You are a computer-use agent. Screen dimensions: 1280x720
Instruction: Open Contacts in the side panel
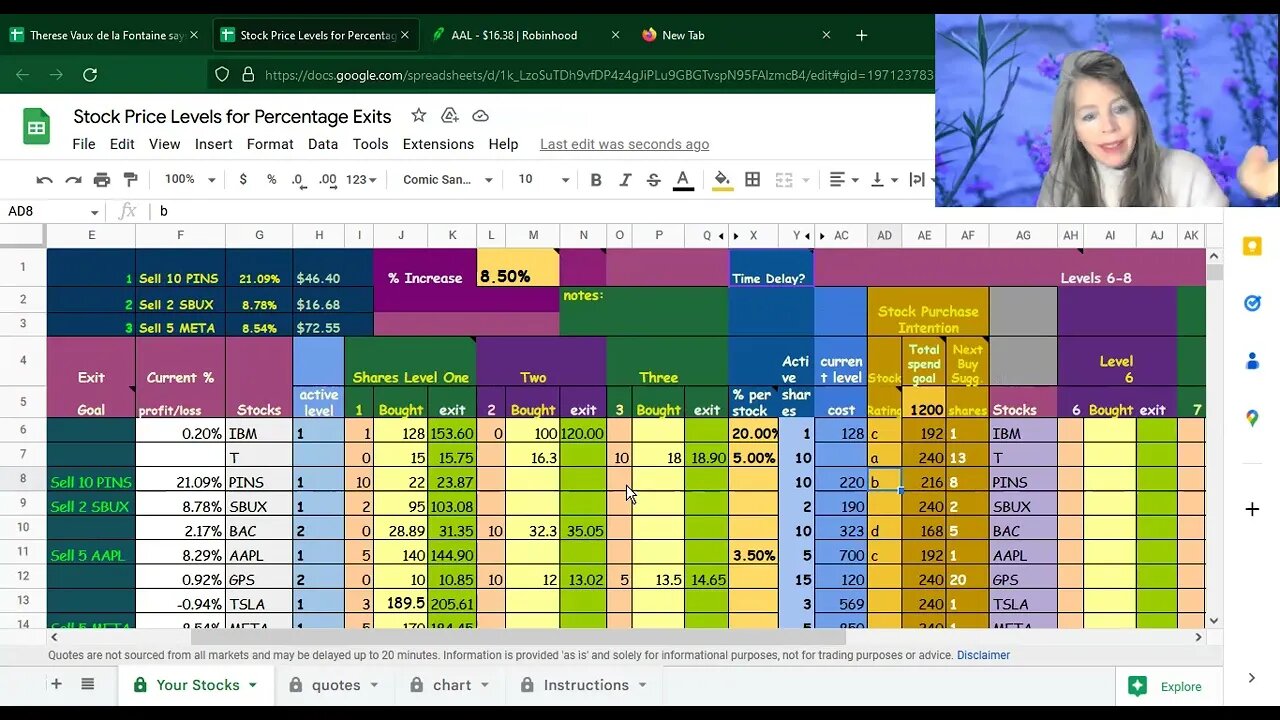click(1252, 361)
